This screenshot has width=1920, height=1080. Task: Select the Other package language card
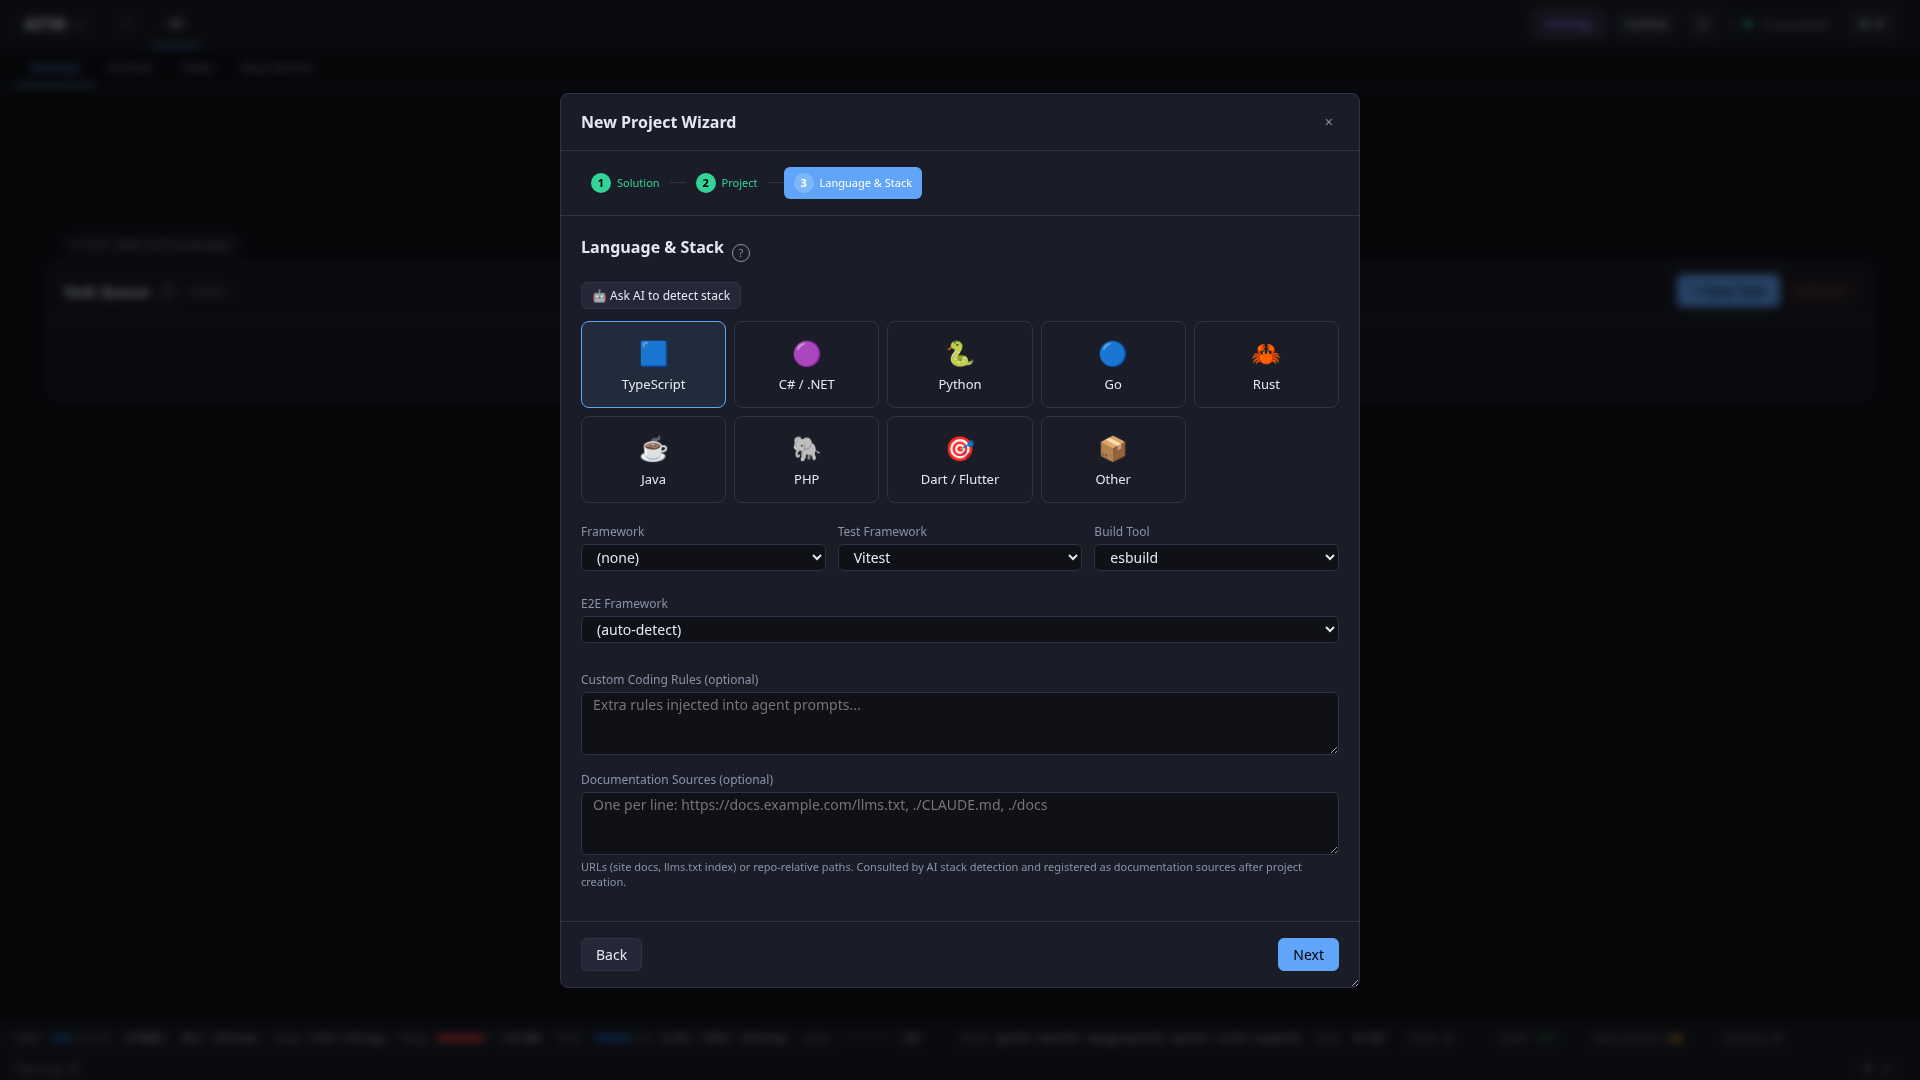click(x=1113, y=459)
